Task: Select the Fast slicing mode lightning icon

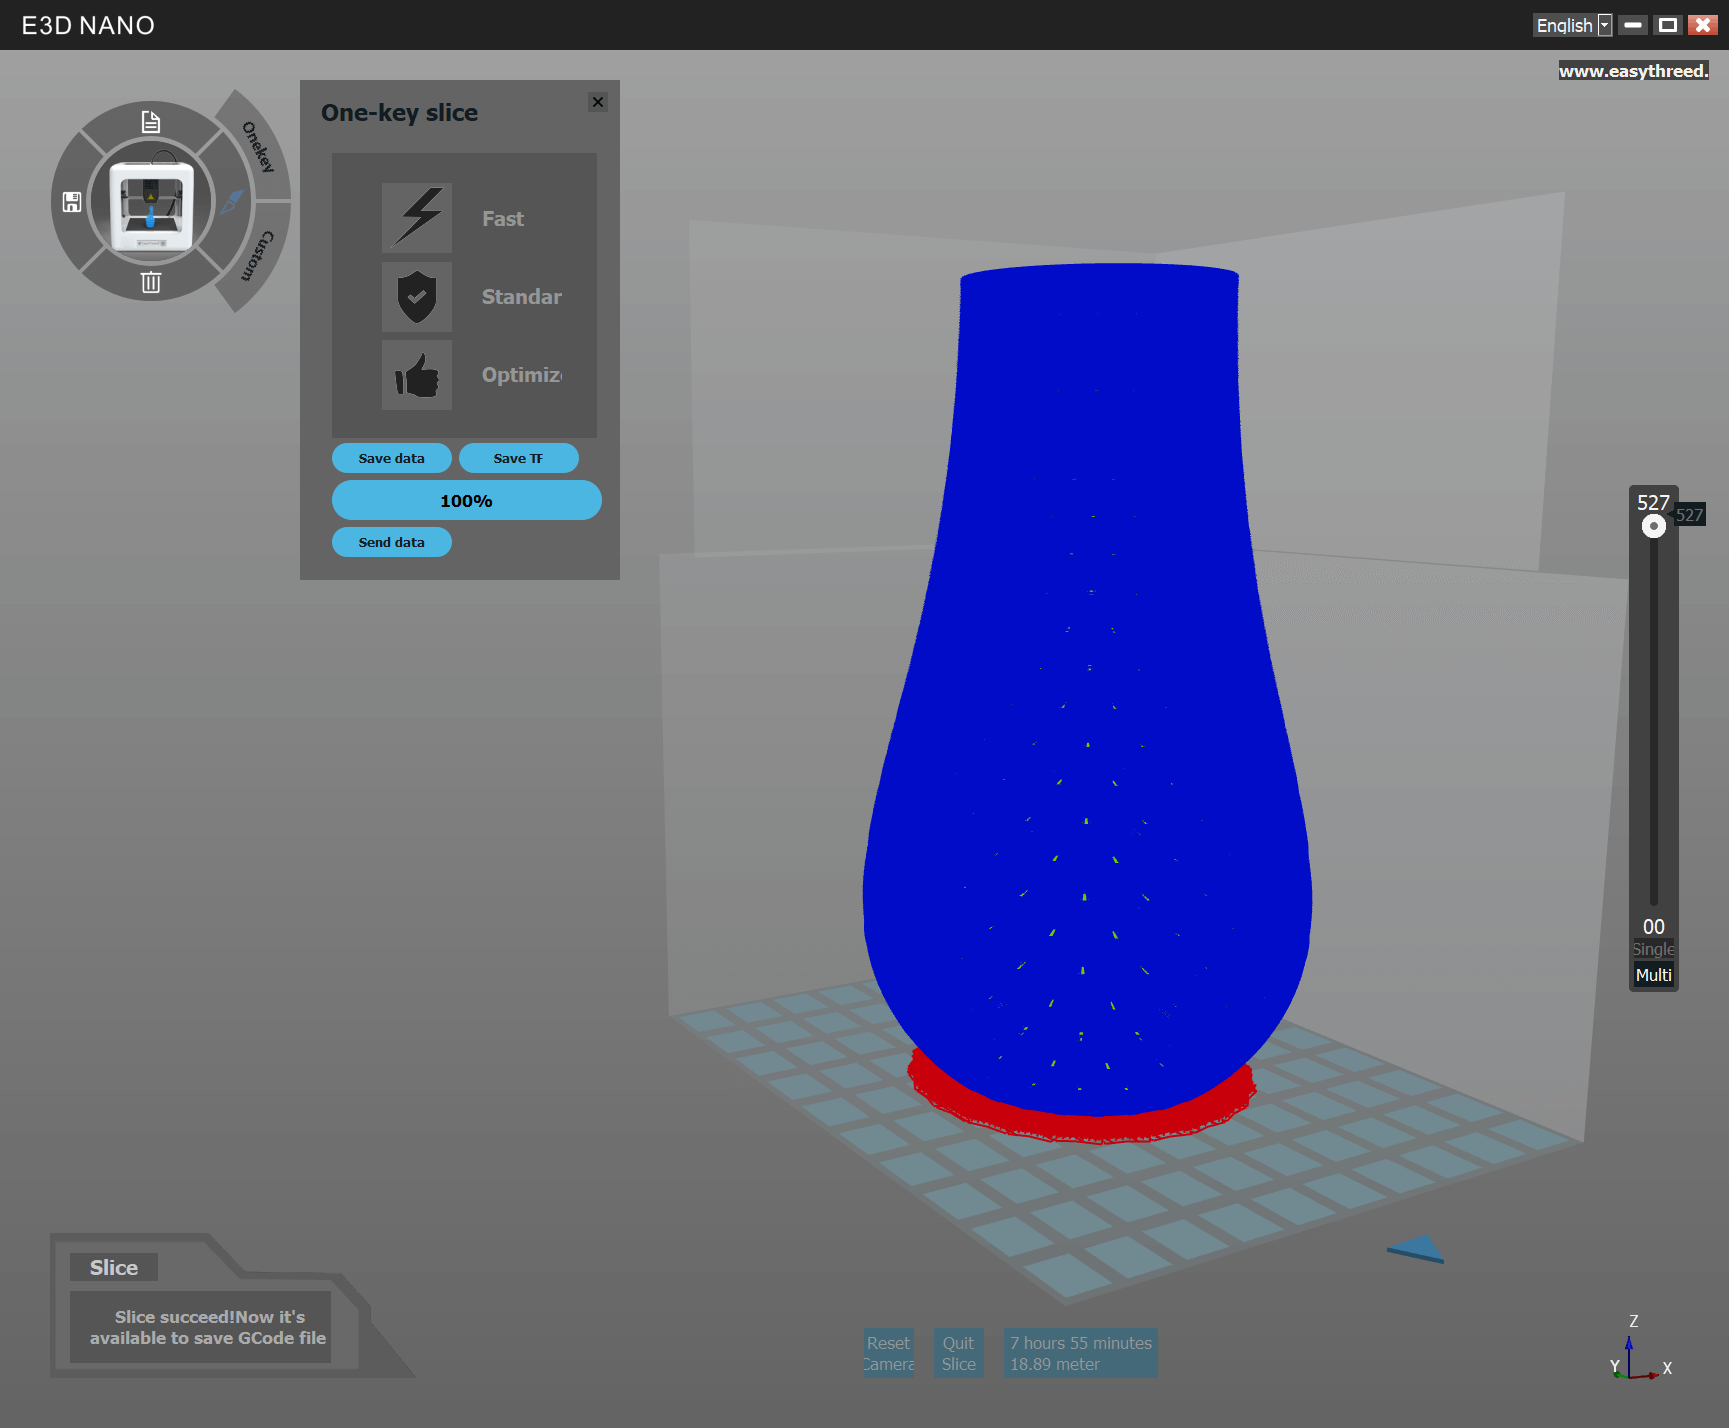Action: point(416,217)
